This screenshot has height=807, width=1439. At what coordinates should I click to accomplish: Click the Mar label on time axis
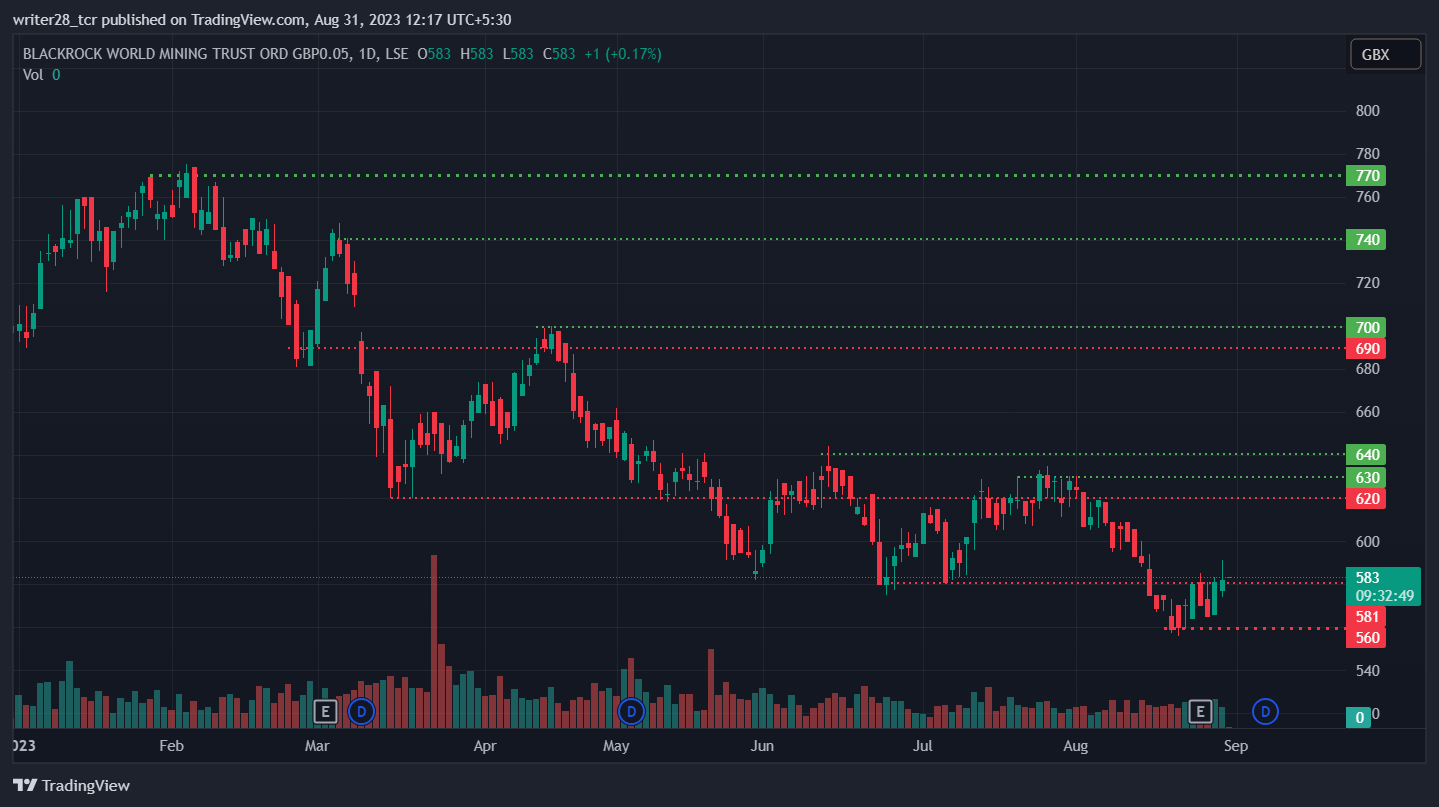(317, 746)
